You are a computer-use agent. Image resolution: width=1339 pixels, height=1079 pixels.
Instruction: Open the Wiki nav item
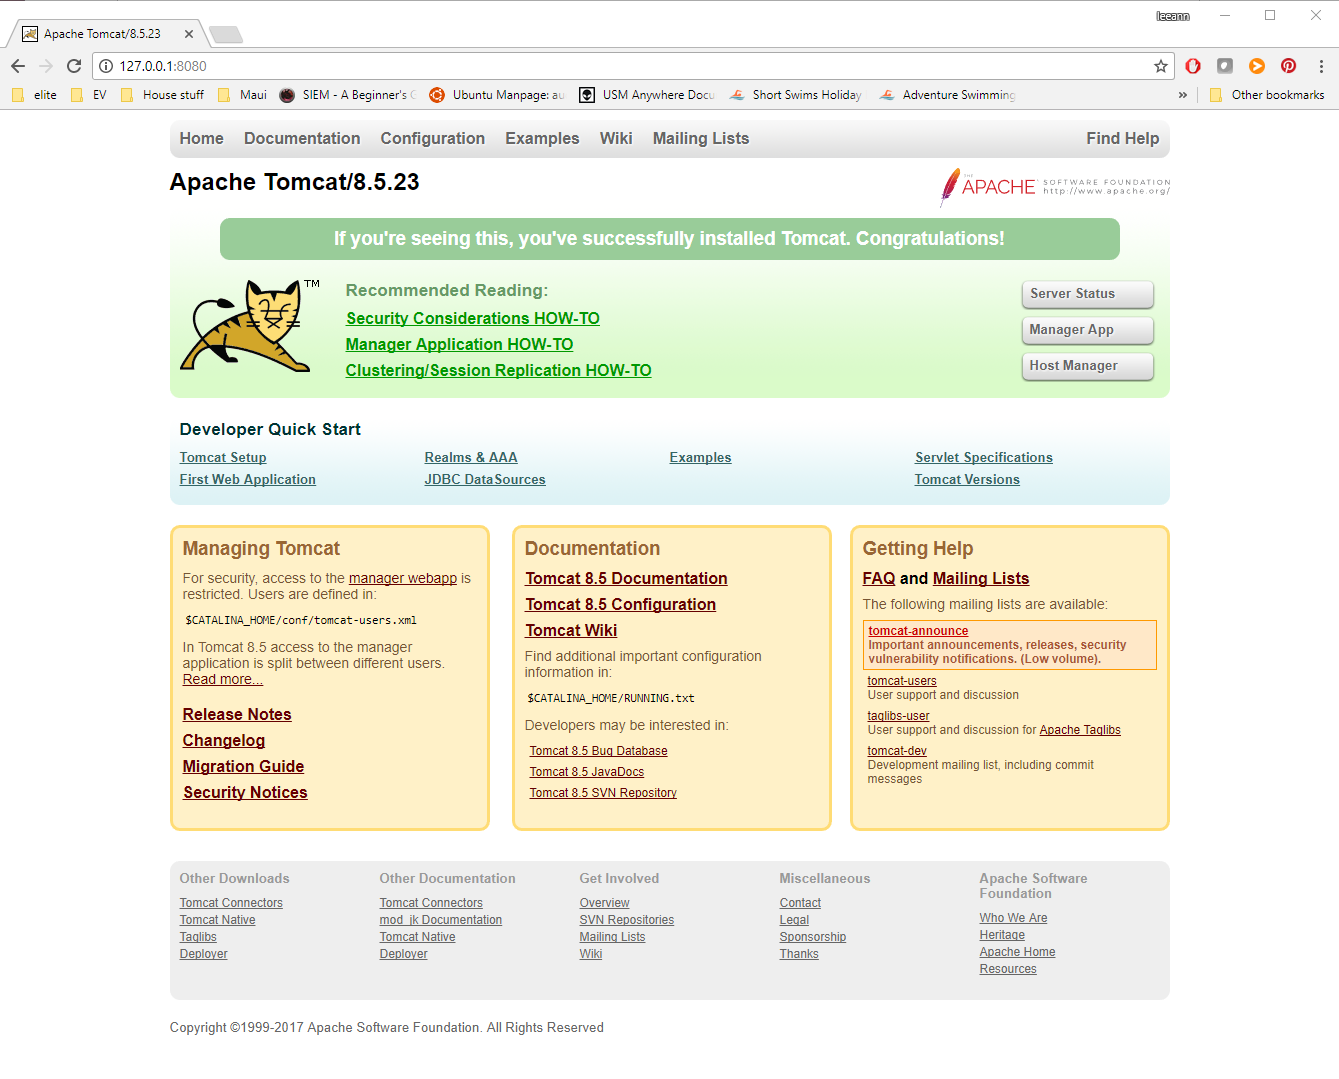coord(616,139)
